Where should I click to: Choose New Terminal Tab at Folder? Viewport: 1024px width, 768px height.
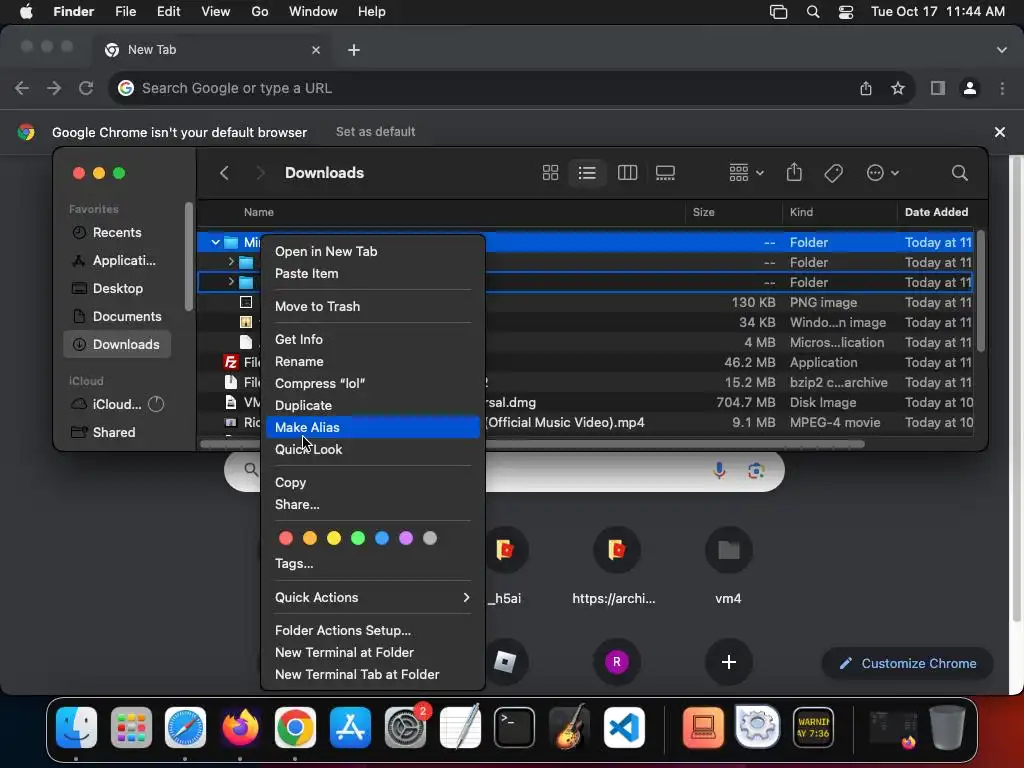[x=372, y=675]
